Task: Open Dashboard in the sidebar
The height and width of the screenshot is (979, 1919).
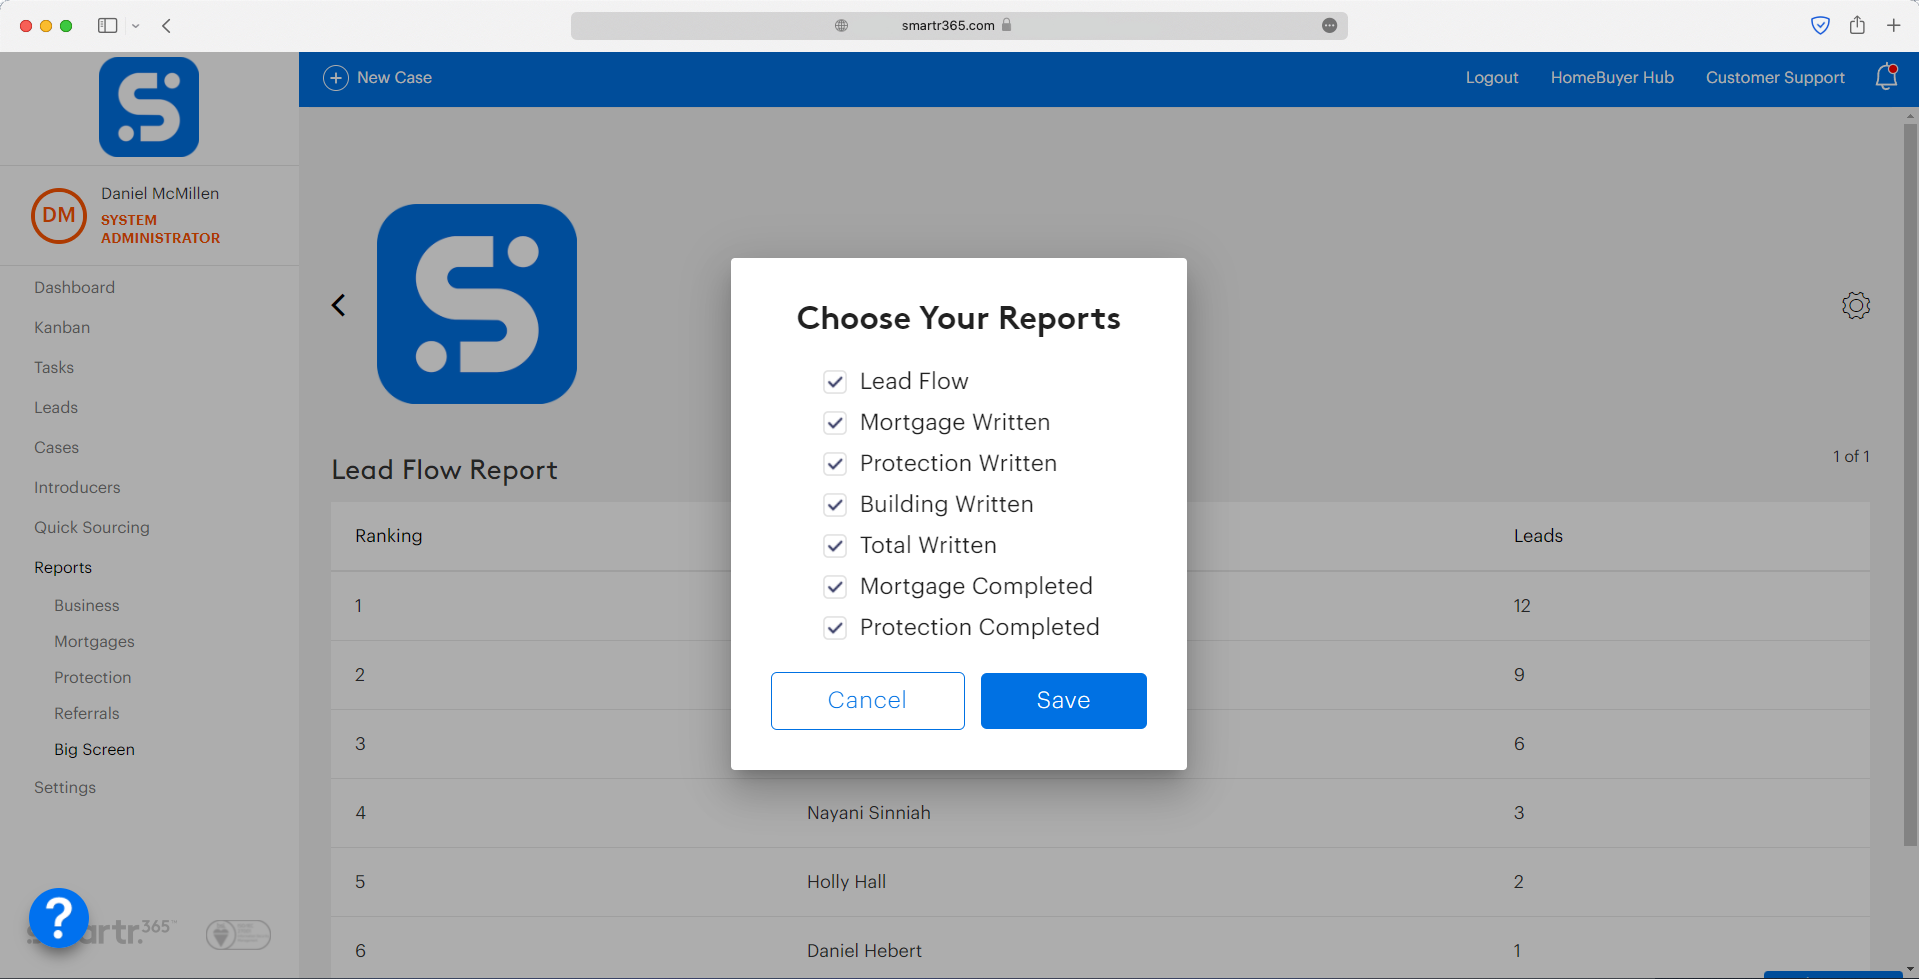Action: tap(74, 287)
